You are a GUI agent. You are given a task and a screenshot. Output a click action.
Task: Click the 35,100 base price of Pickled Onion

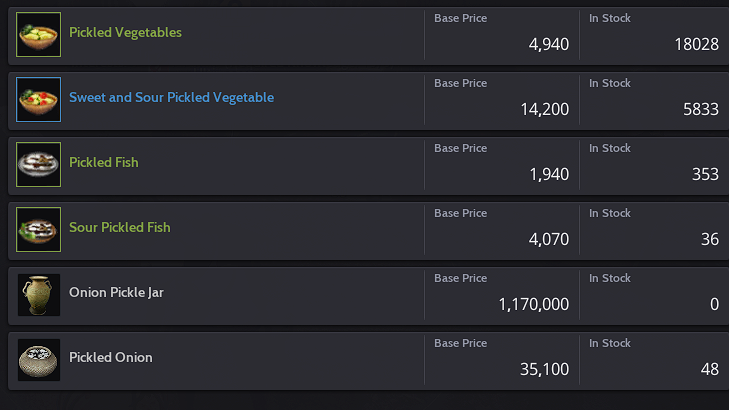click(545, 370)
